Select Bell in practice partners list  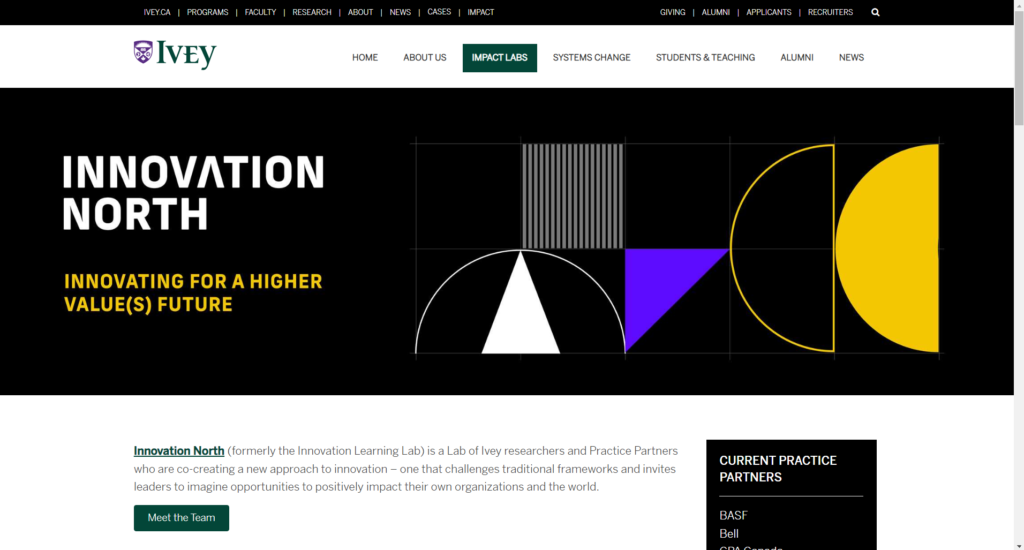(729, 534)
